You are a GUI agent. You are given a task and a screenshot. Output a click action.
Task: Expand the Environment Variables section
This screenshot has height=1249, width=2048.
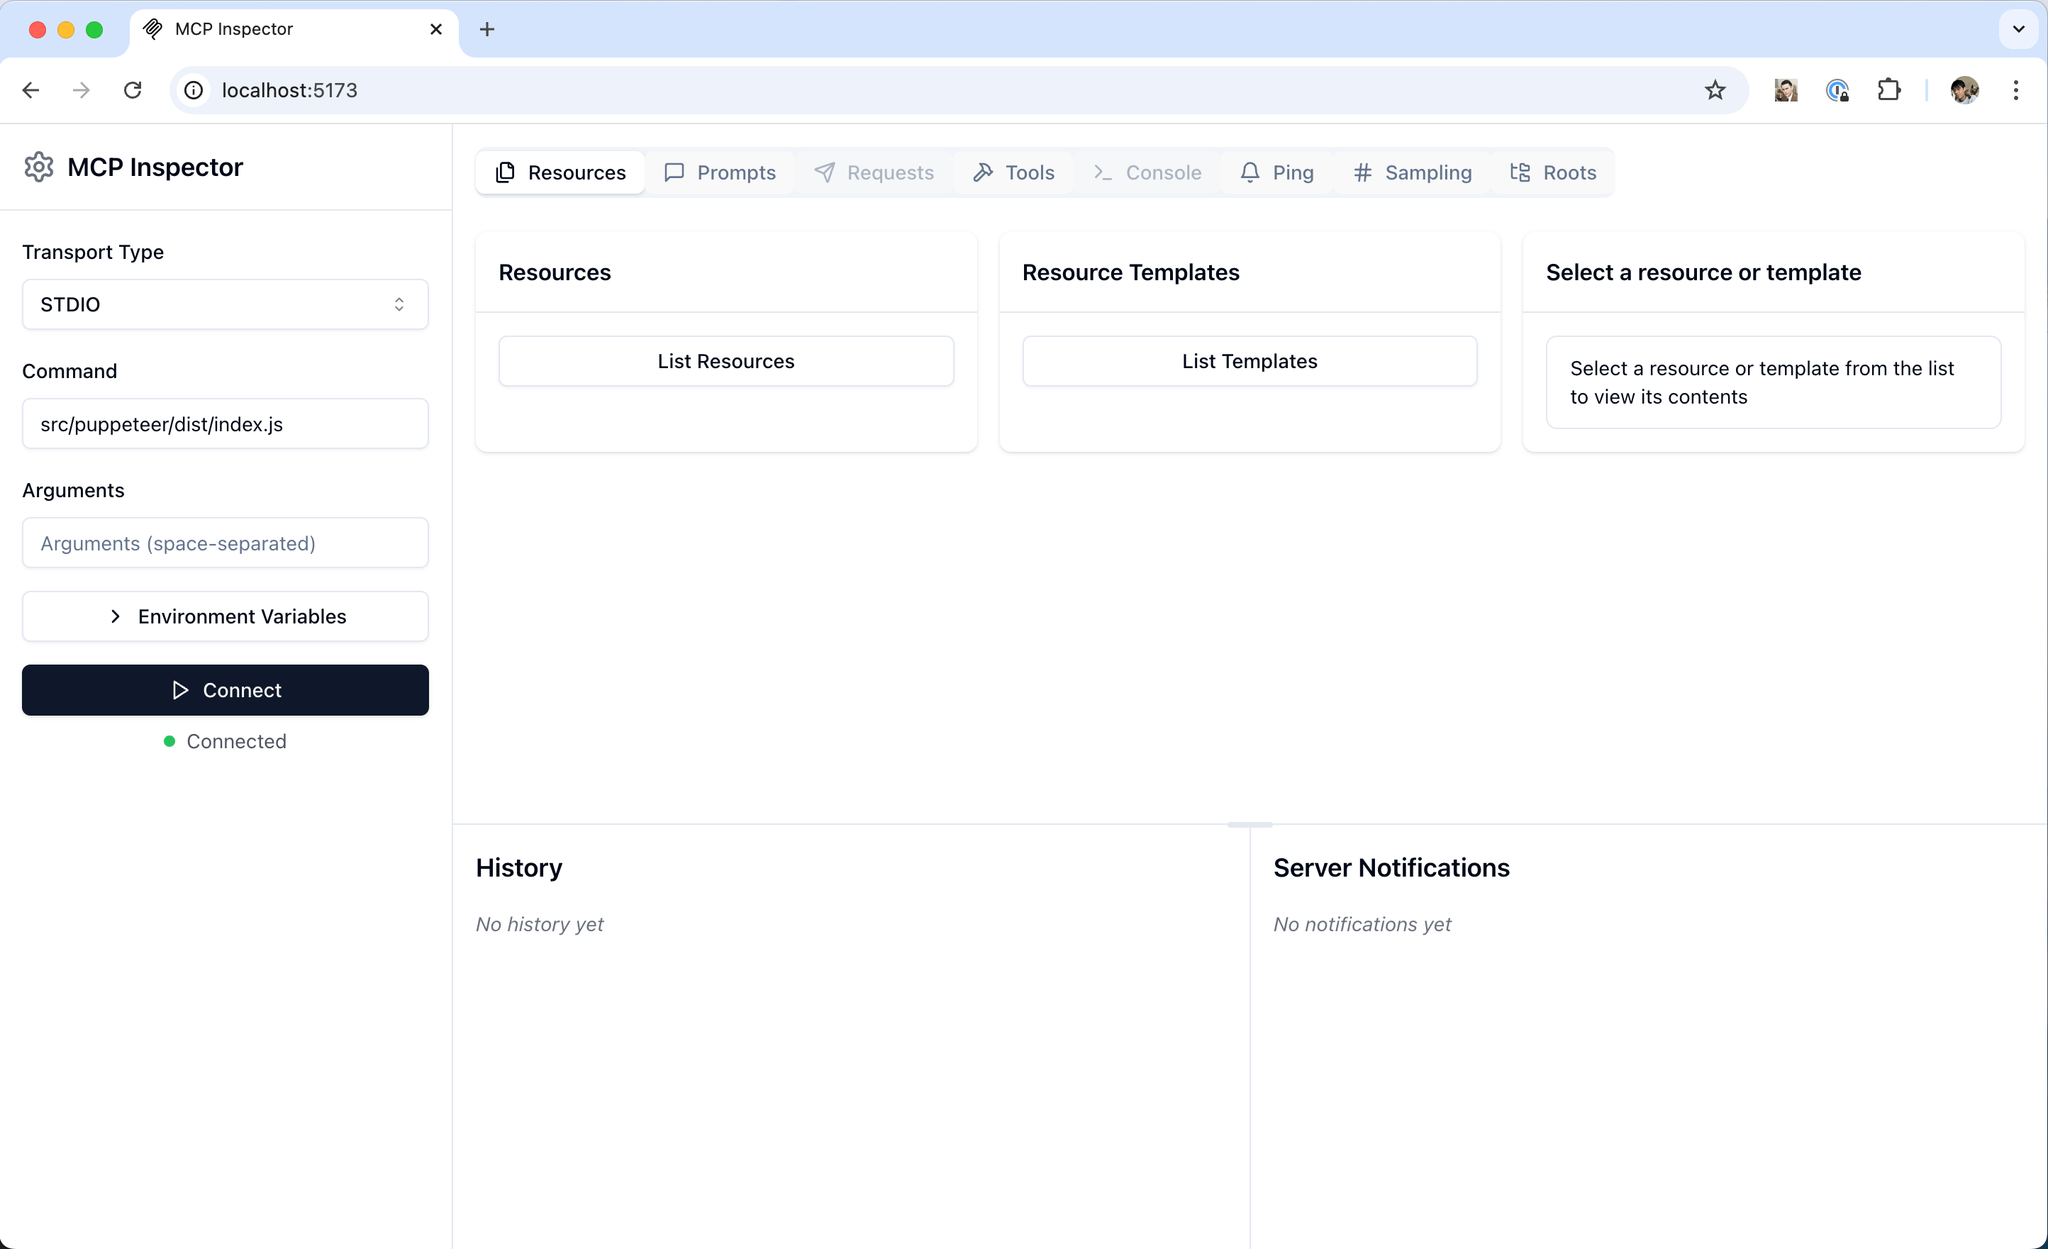(x=225, y=616)
